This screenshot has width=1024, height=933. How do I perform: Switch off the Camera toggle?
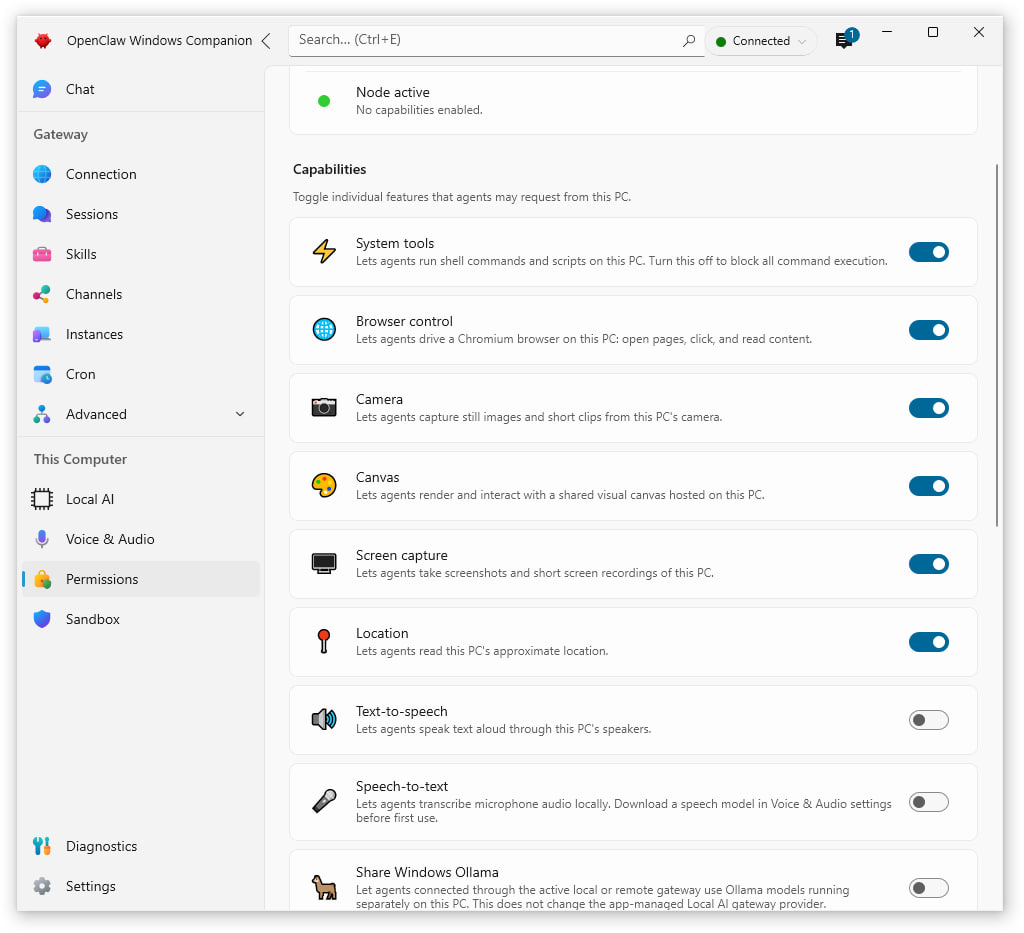click(x=929, y=408)
